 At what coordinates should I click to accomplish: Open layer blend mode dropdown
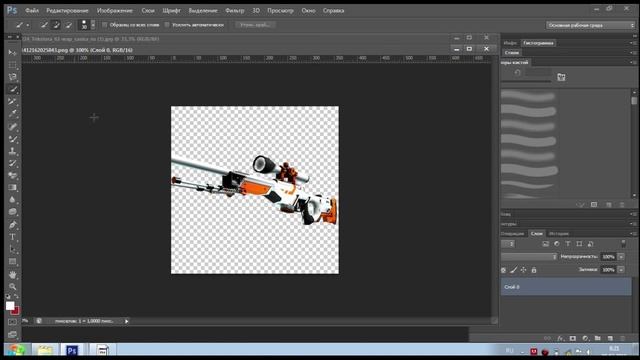[529, 257]
